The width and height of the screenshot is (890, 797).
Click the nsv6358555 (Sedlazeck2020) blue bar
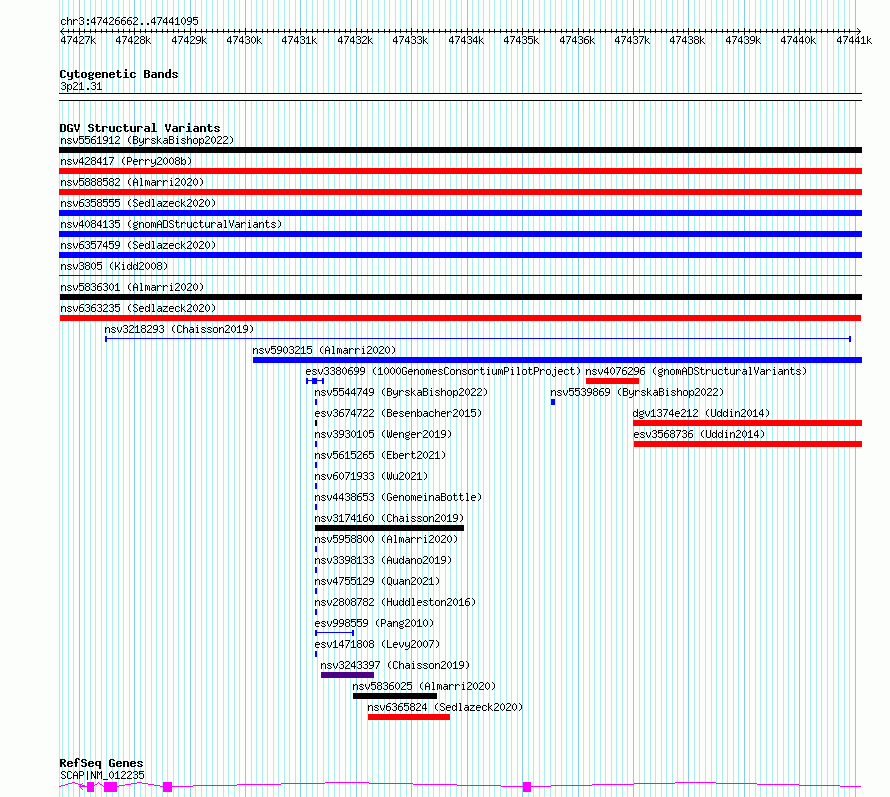(x=460, y=213)
